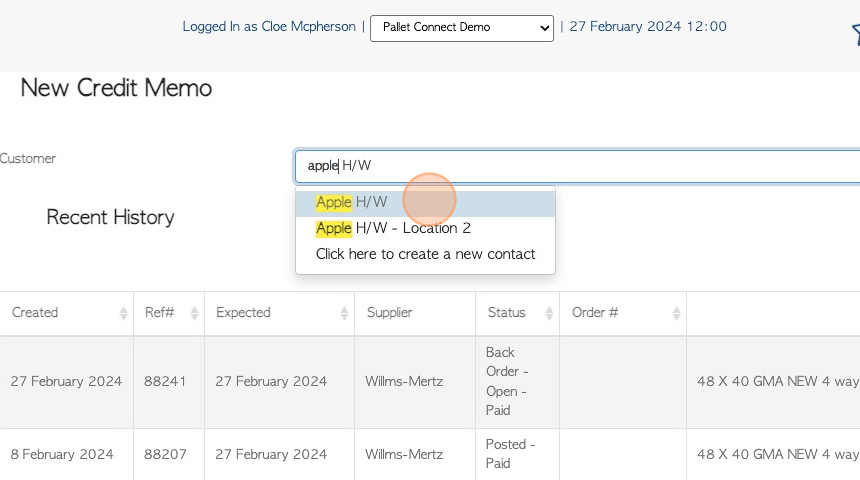The width and height of the screenshot is (860, 480).
Task: Open the Pallet Connect Demo dropdown
Action: [462, 28]
